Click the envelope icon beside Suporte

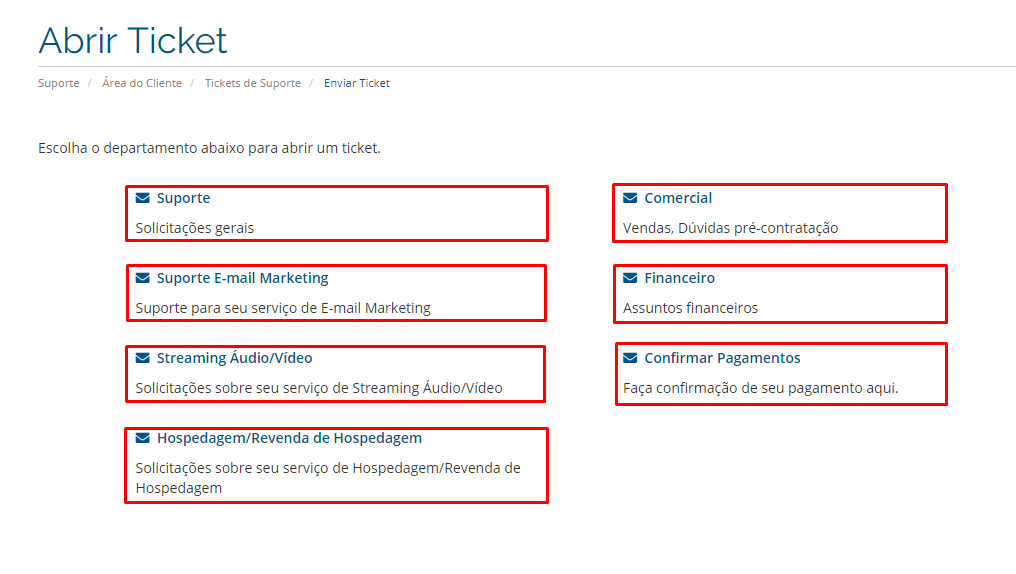pos(143,198)
